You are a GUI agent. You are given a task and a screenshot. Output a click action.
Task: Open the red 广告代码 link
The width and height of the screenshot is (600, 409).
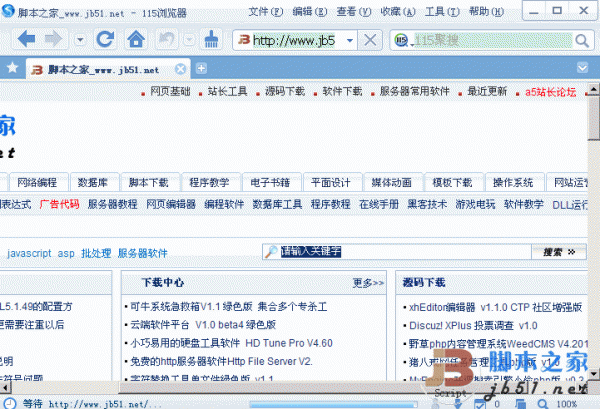[x=59, y=204]
